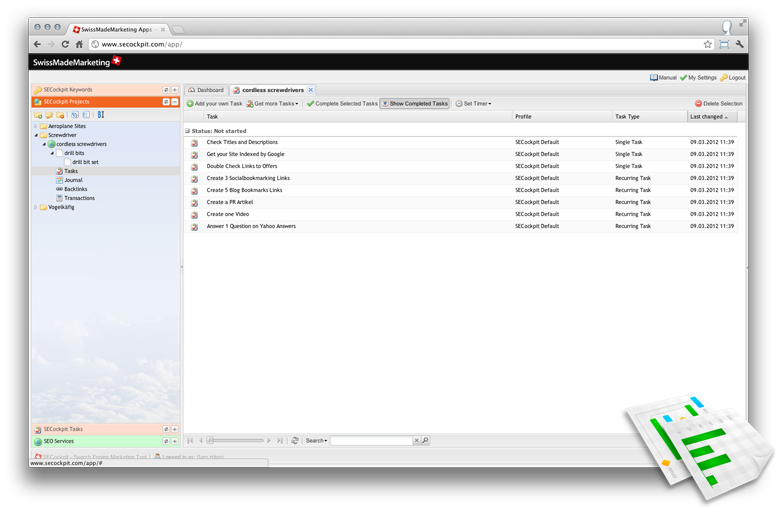
Task: Select the cordless screwdrivers tab
Action: coord(273,90)
